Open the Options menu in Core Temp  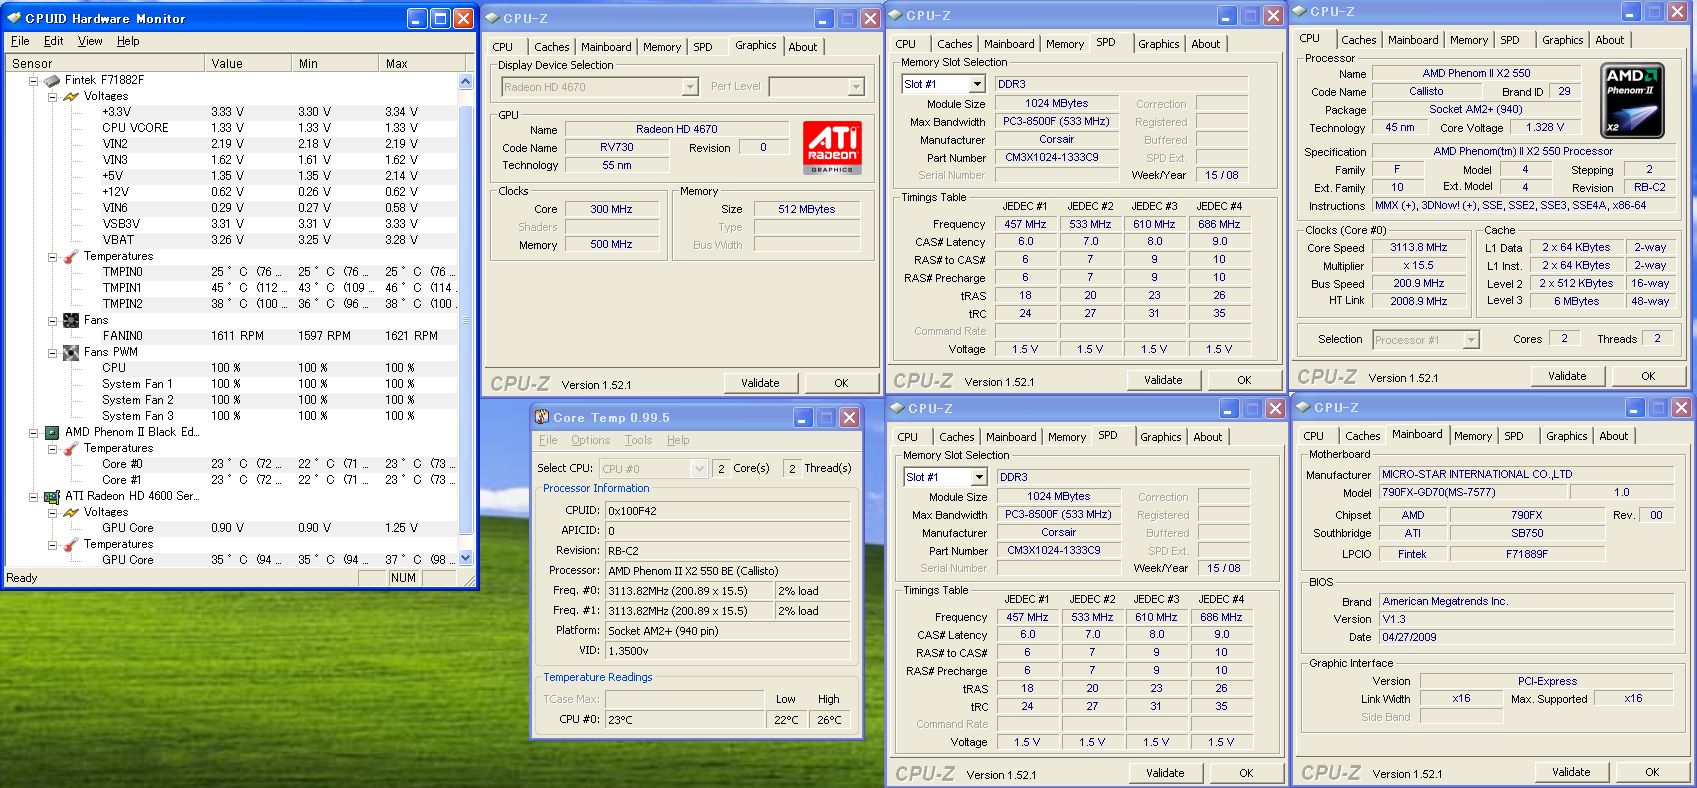point(590,440)
